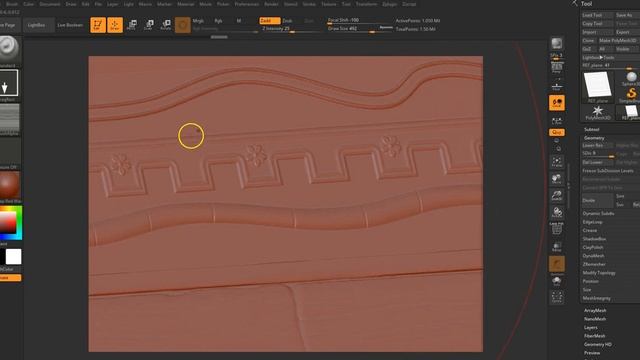Select the Move transform icon

(132, 25)
